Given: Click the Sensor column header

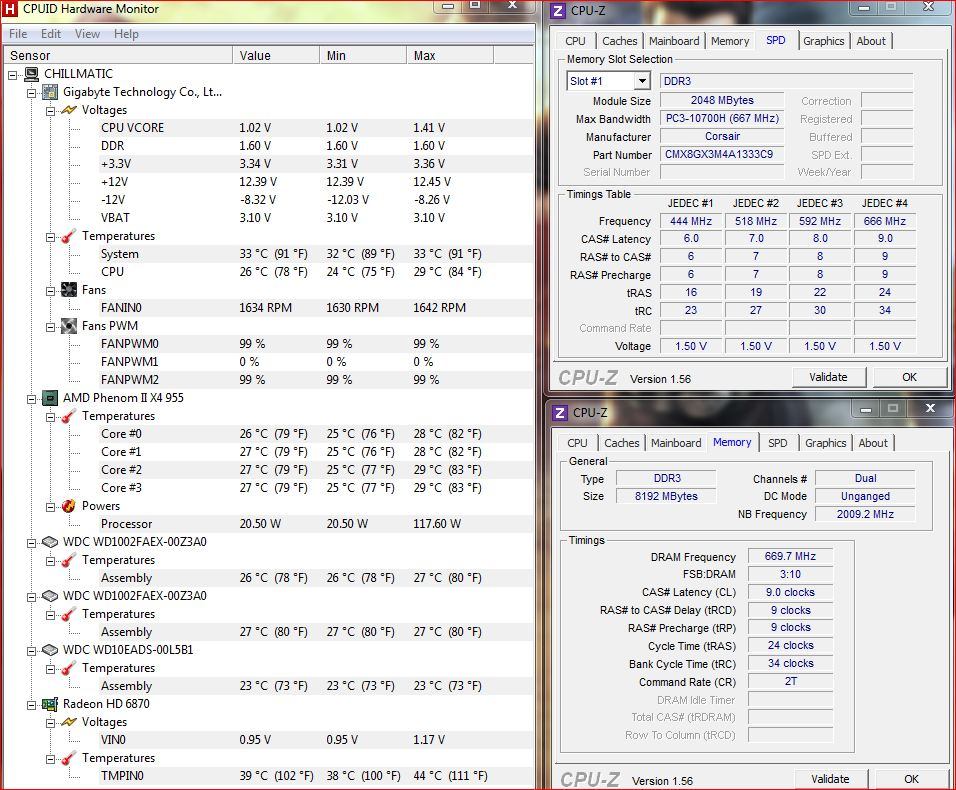Looking at the screenshot, I should (x=118, y=55).
